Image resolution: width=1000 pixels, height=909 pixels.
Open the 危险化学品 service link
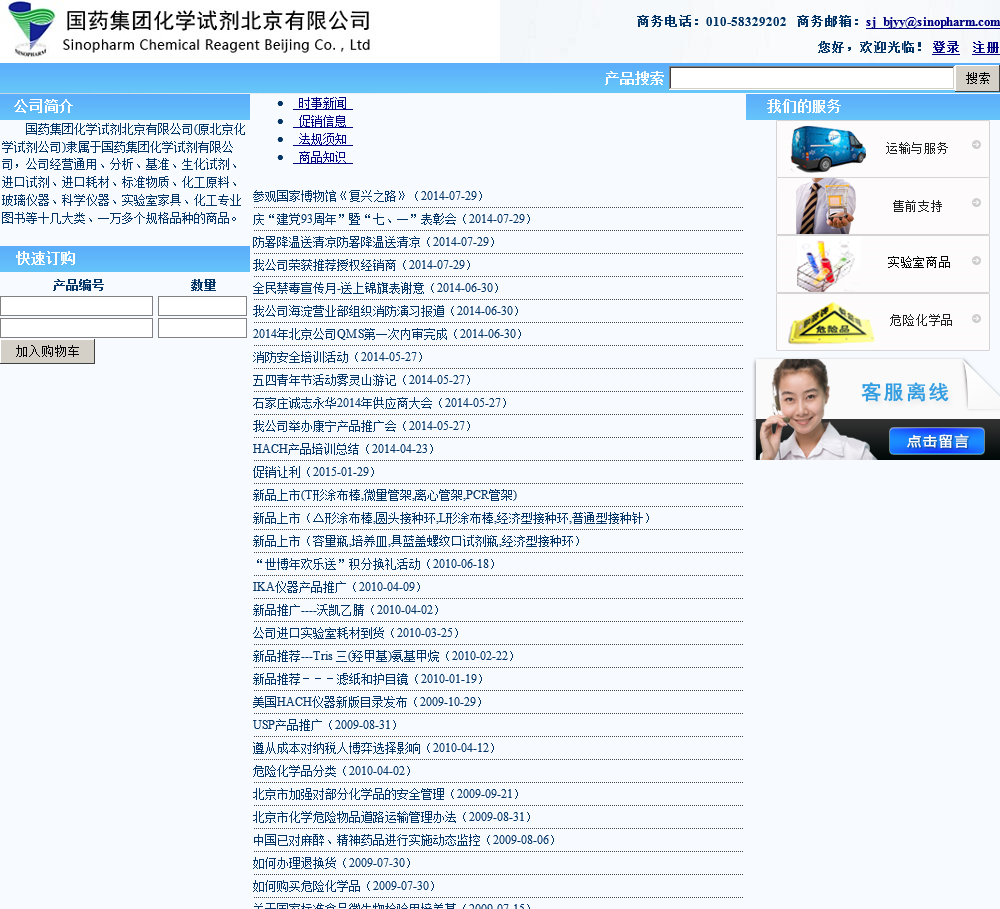[920, 320]
